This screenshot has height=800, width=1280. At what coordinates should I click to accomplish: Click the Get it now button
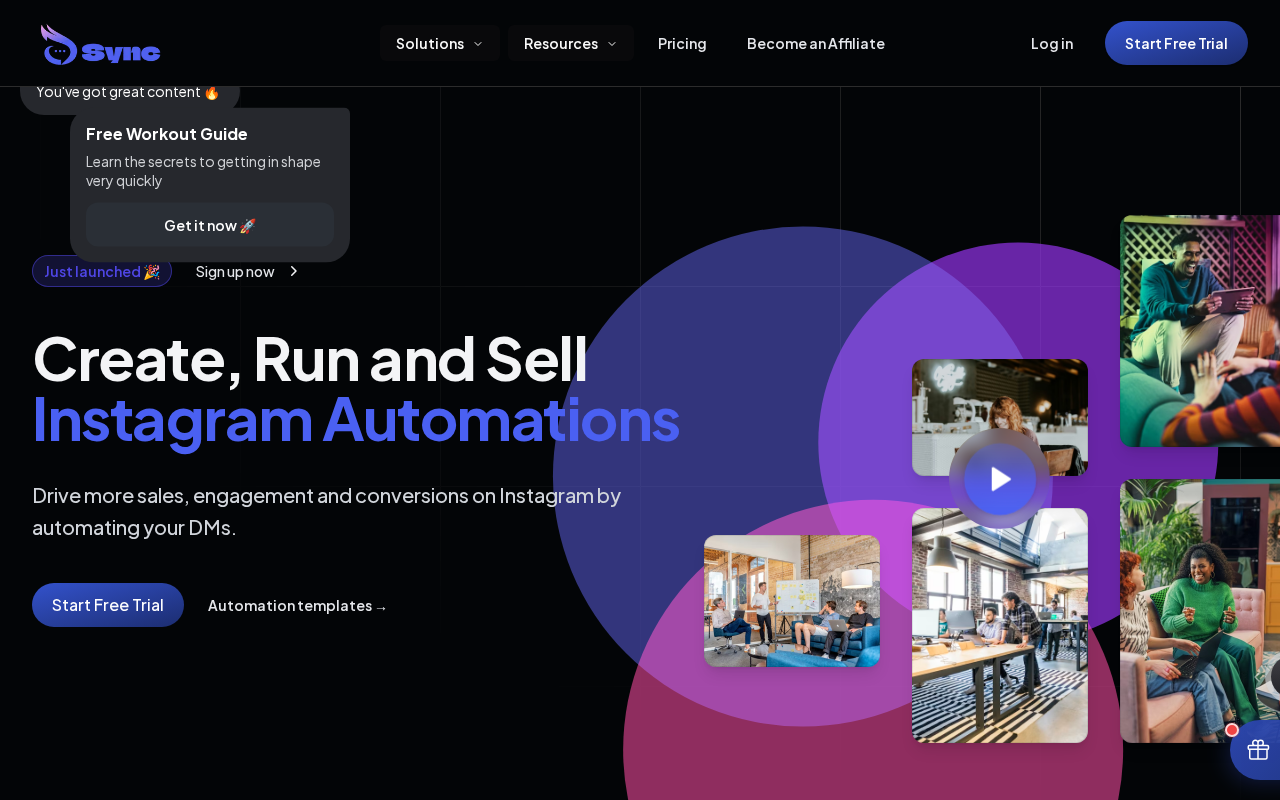[210, 225]
